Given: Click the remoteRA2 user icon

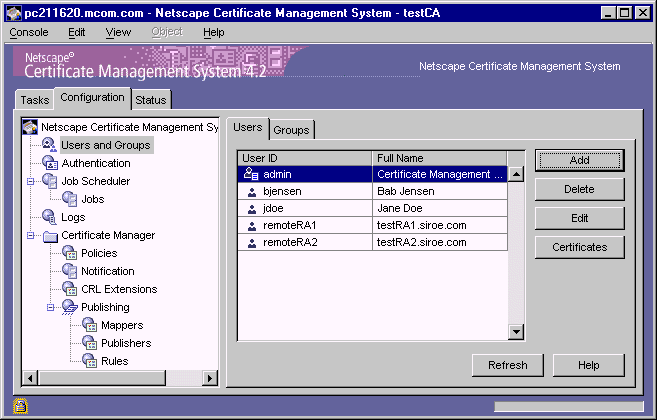Looking at the screenshot, I should tap(252, 243).
